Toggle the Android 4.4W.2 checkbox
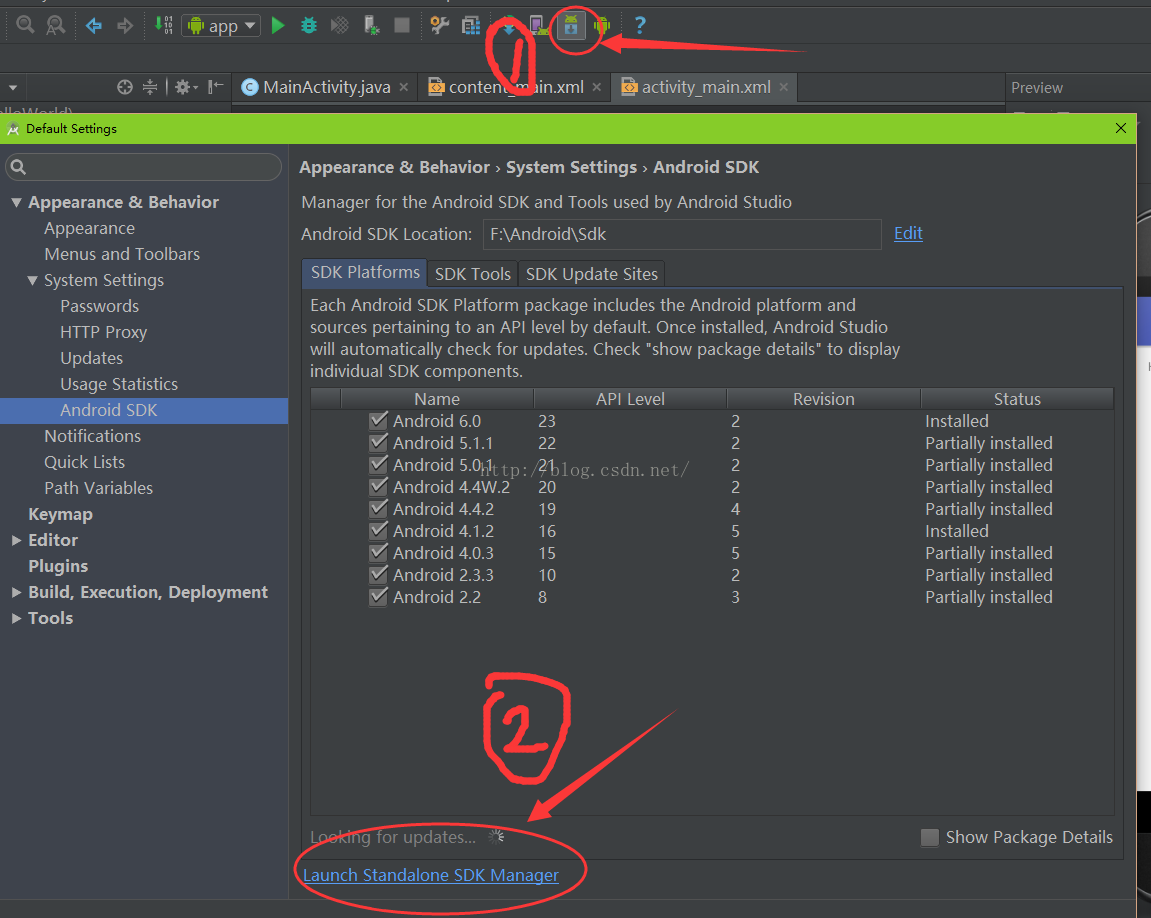The height and width of the screenshot is (918, 1151). [379, 487]
